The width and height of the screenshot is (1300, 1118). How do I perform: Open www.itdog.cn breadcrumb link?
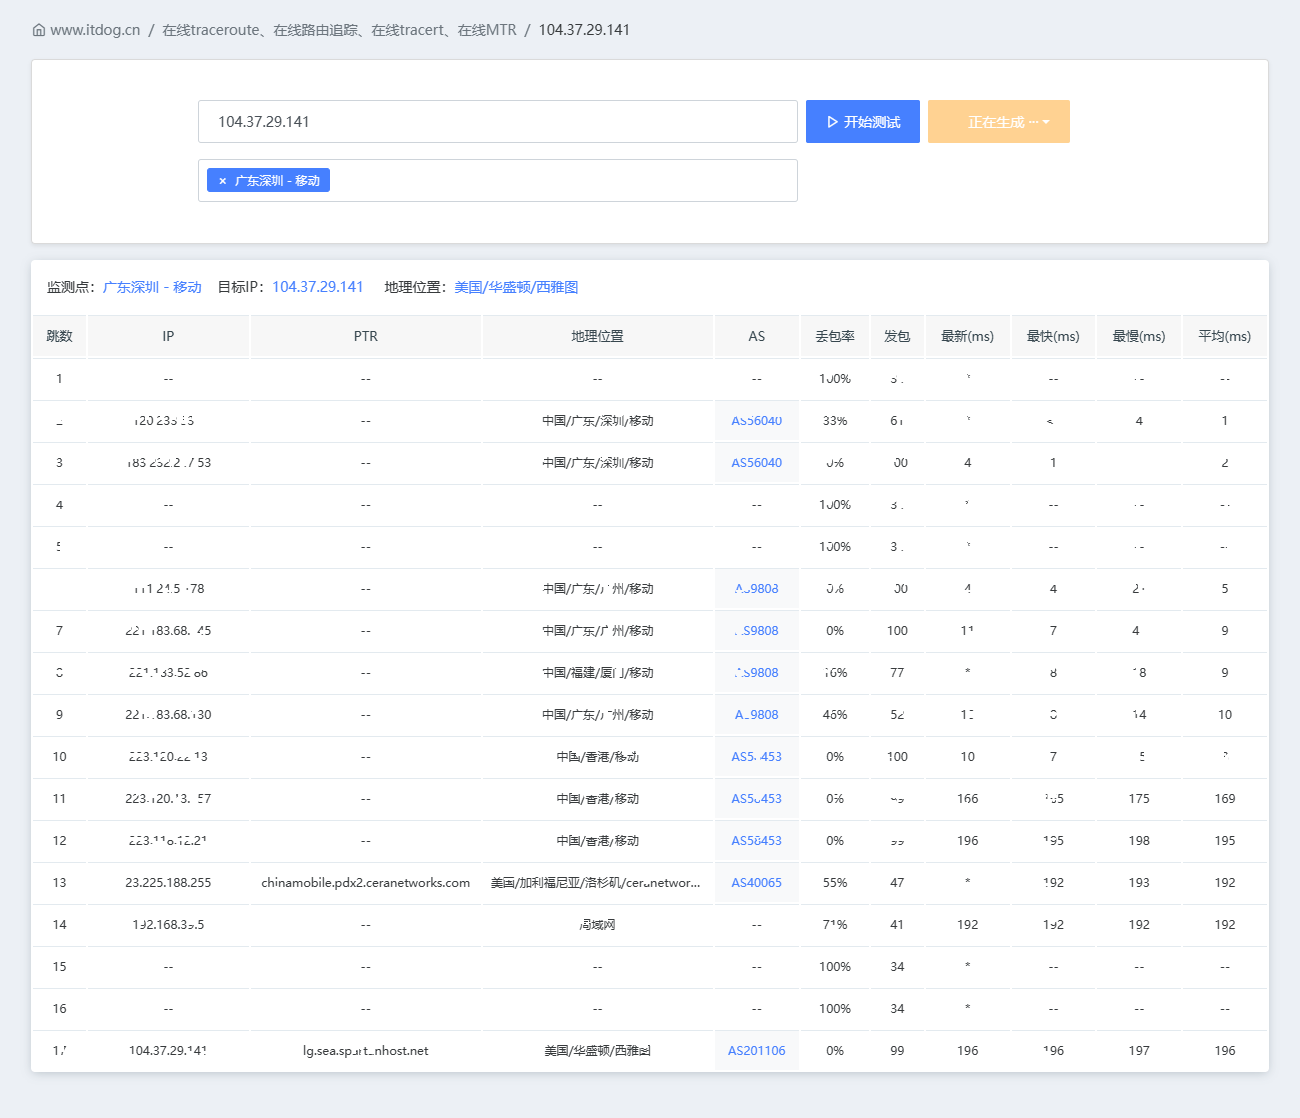(95, 30)
